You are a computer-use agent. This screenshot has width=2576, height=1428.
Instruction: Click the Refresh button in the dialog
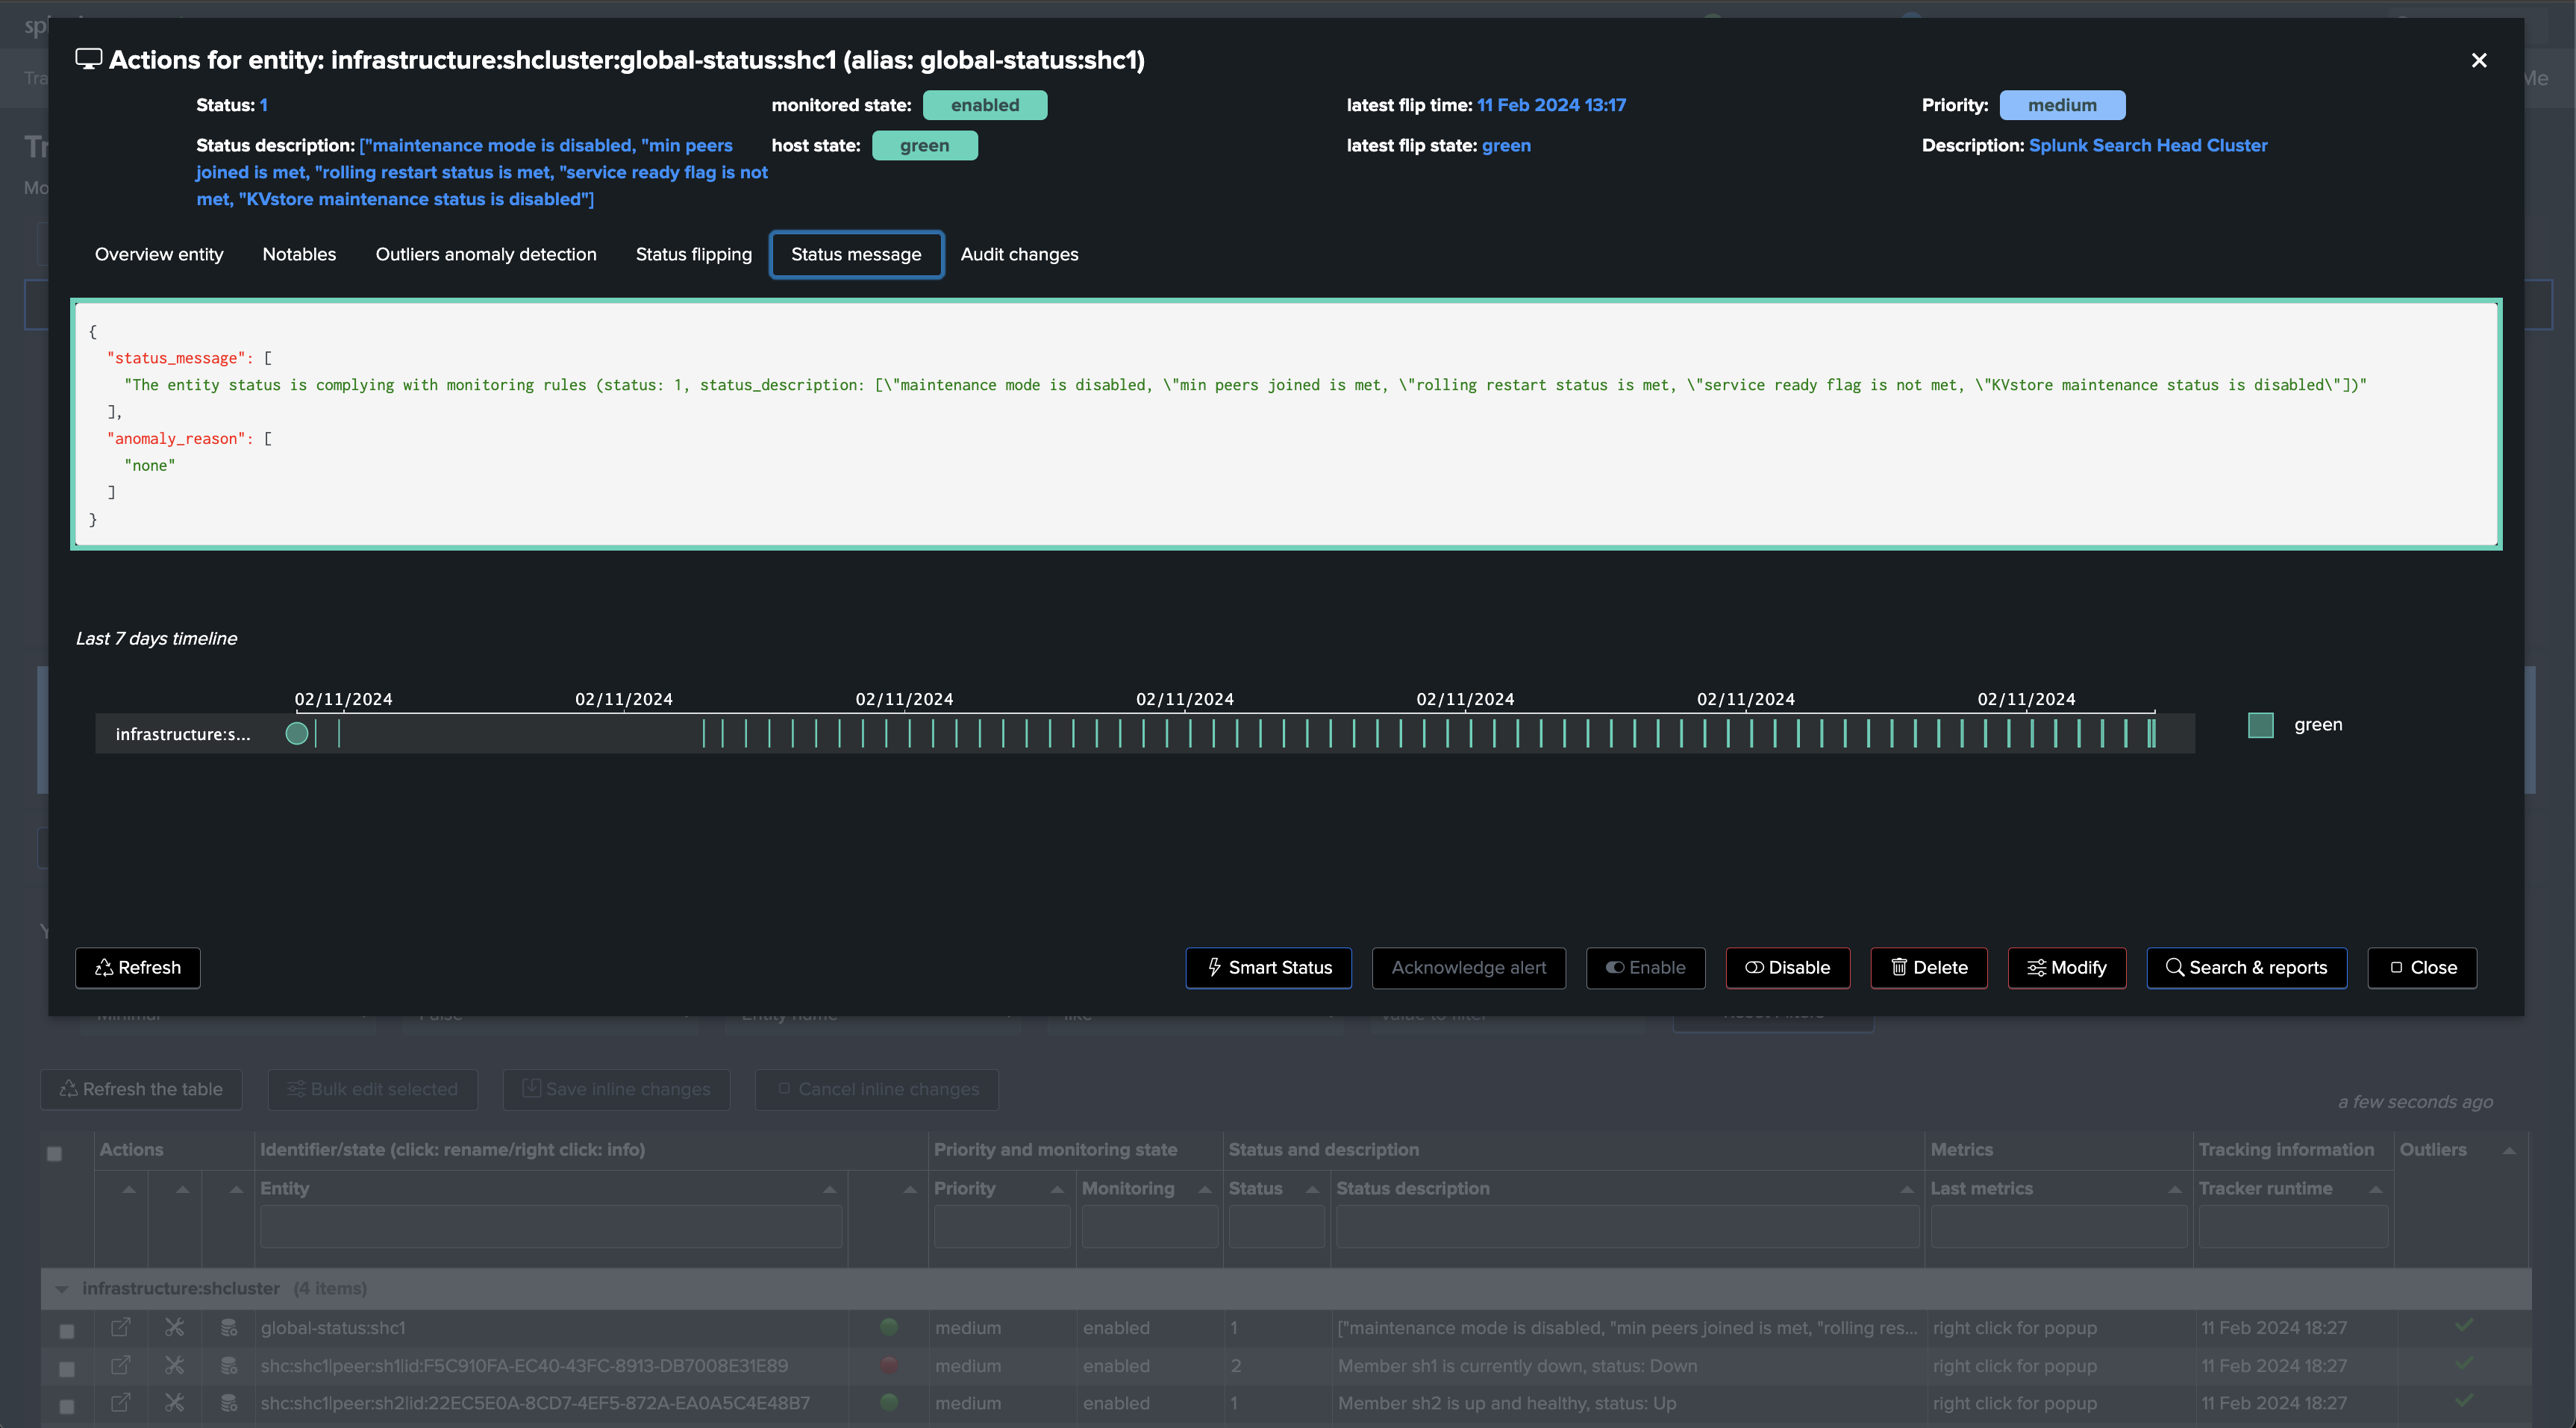tap(138, 967)
